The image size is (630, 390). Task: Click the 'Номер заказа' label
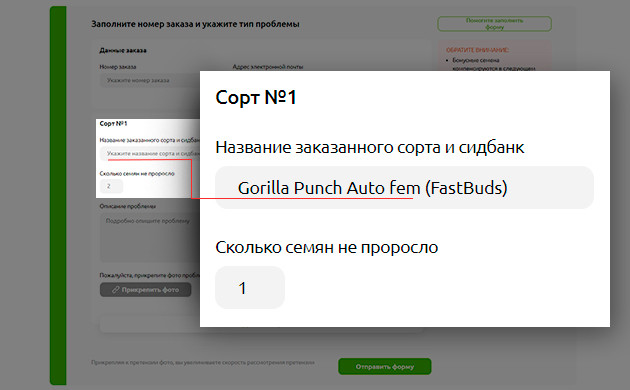(x=118, y=67)
